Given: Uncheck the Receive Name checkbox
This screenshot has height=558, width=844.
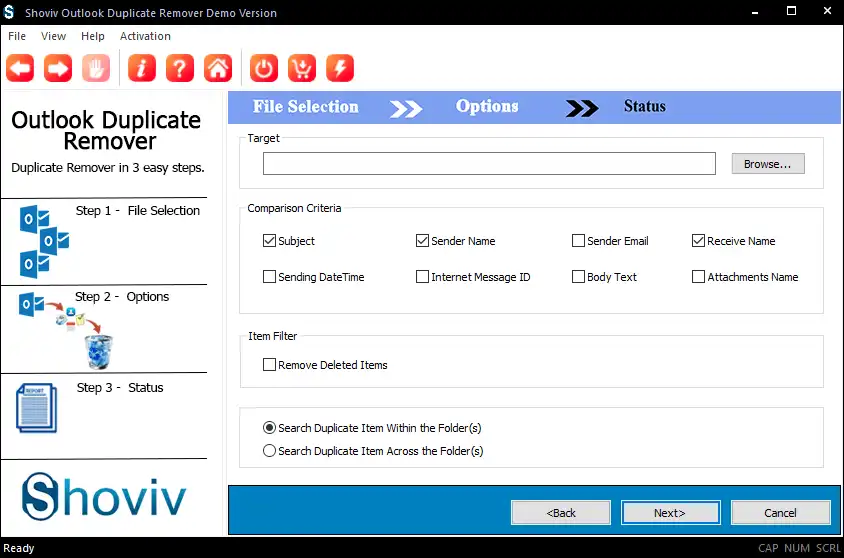Looking at the screenshot, I should (x=698, y=241).
